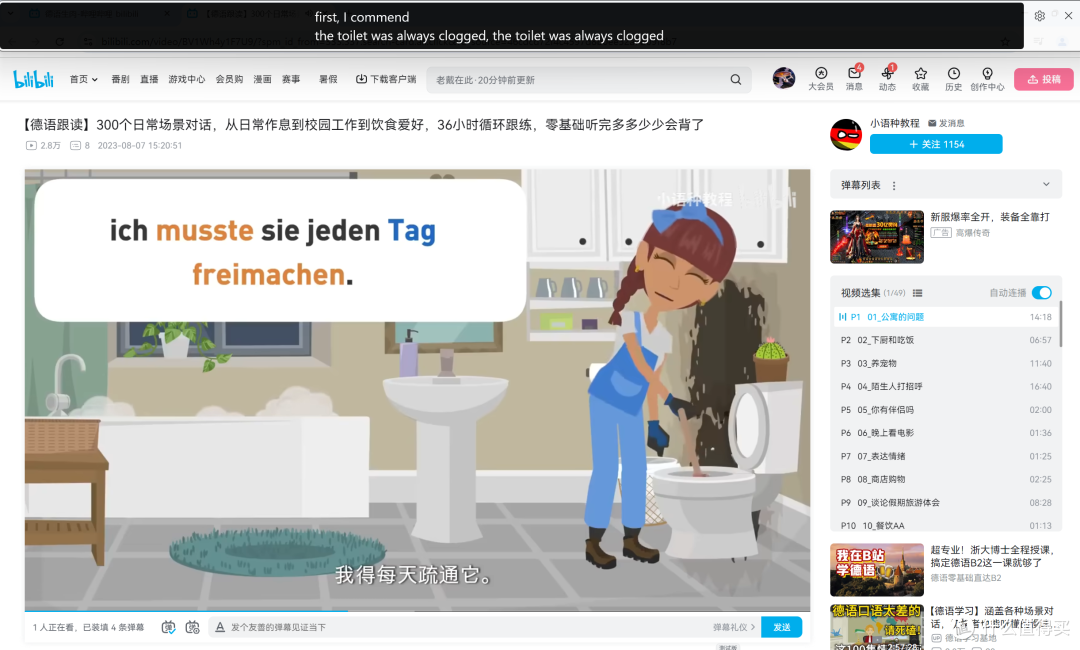Screen dimensions: 1080x650
Task: Open 暑假 navigation item
Action: click(328, 79)
